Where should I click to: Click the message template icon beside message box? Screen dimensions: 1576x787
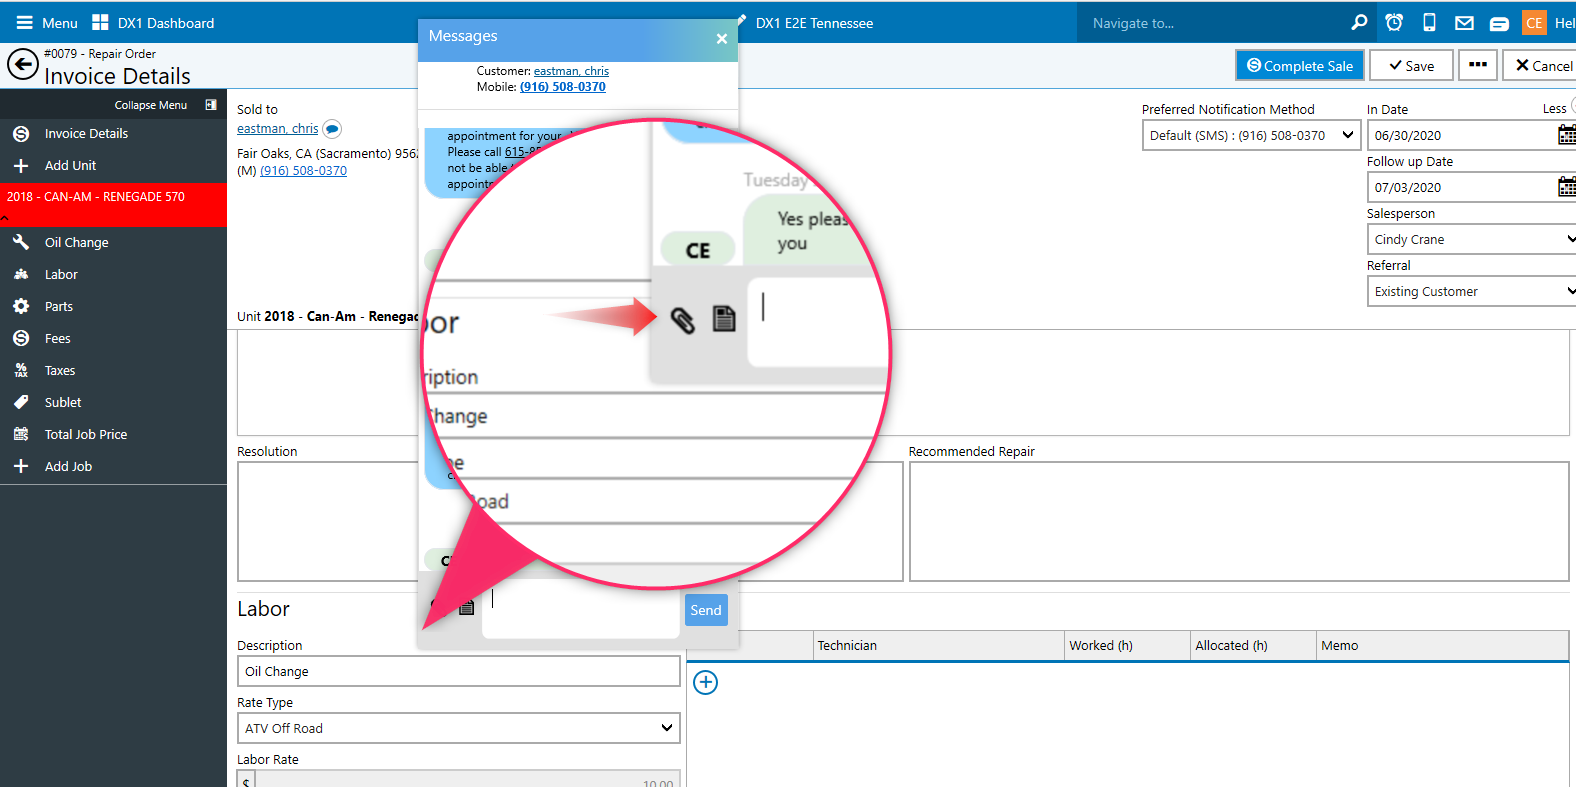(x=467, y=607)
